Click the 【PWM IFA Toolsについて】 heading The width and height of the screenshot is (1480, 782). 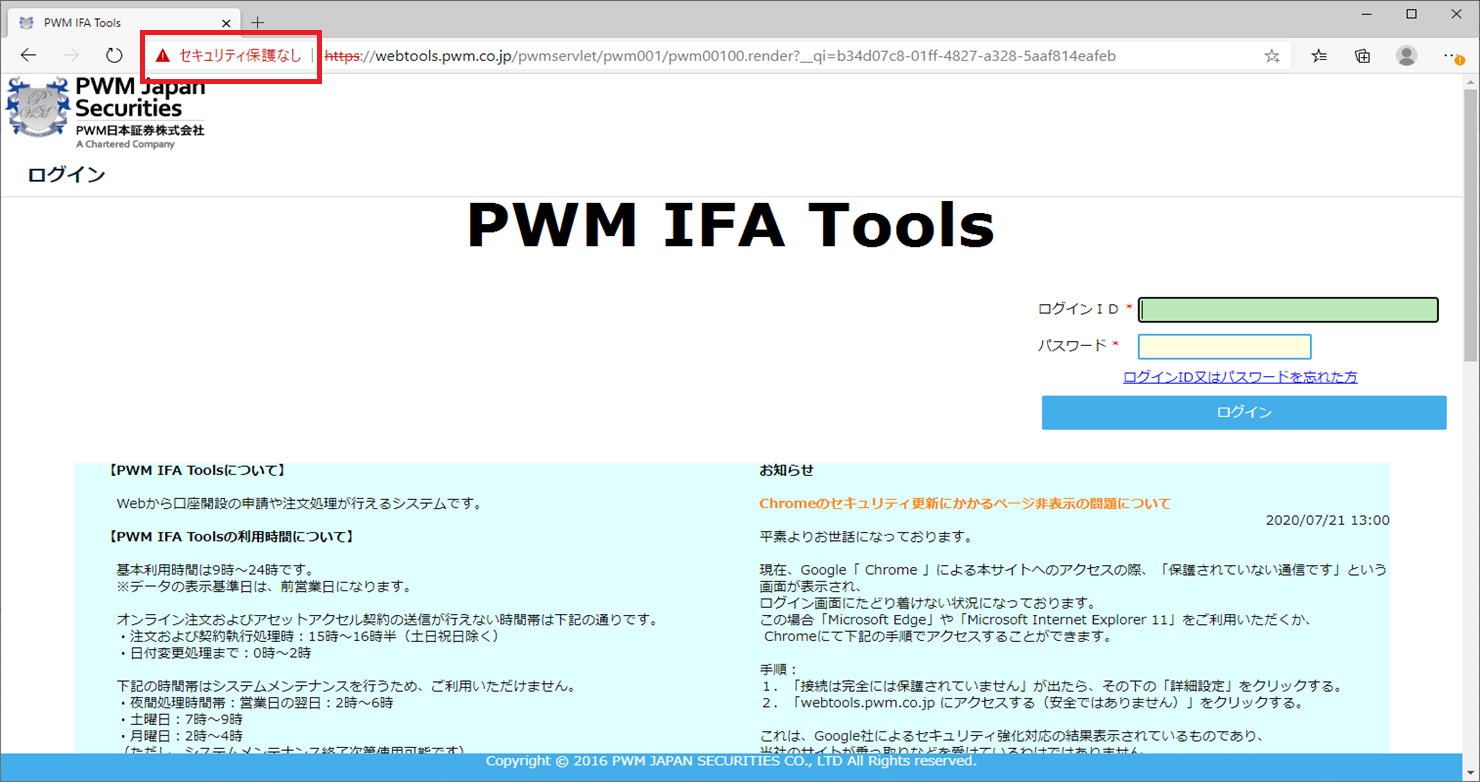(197, 470)
